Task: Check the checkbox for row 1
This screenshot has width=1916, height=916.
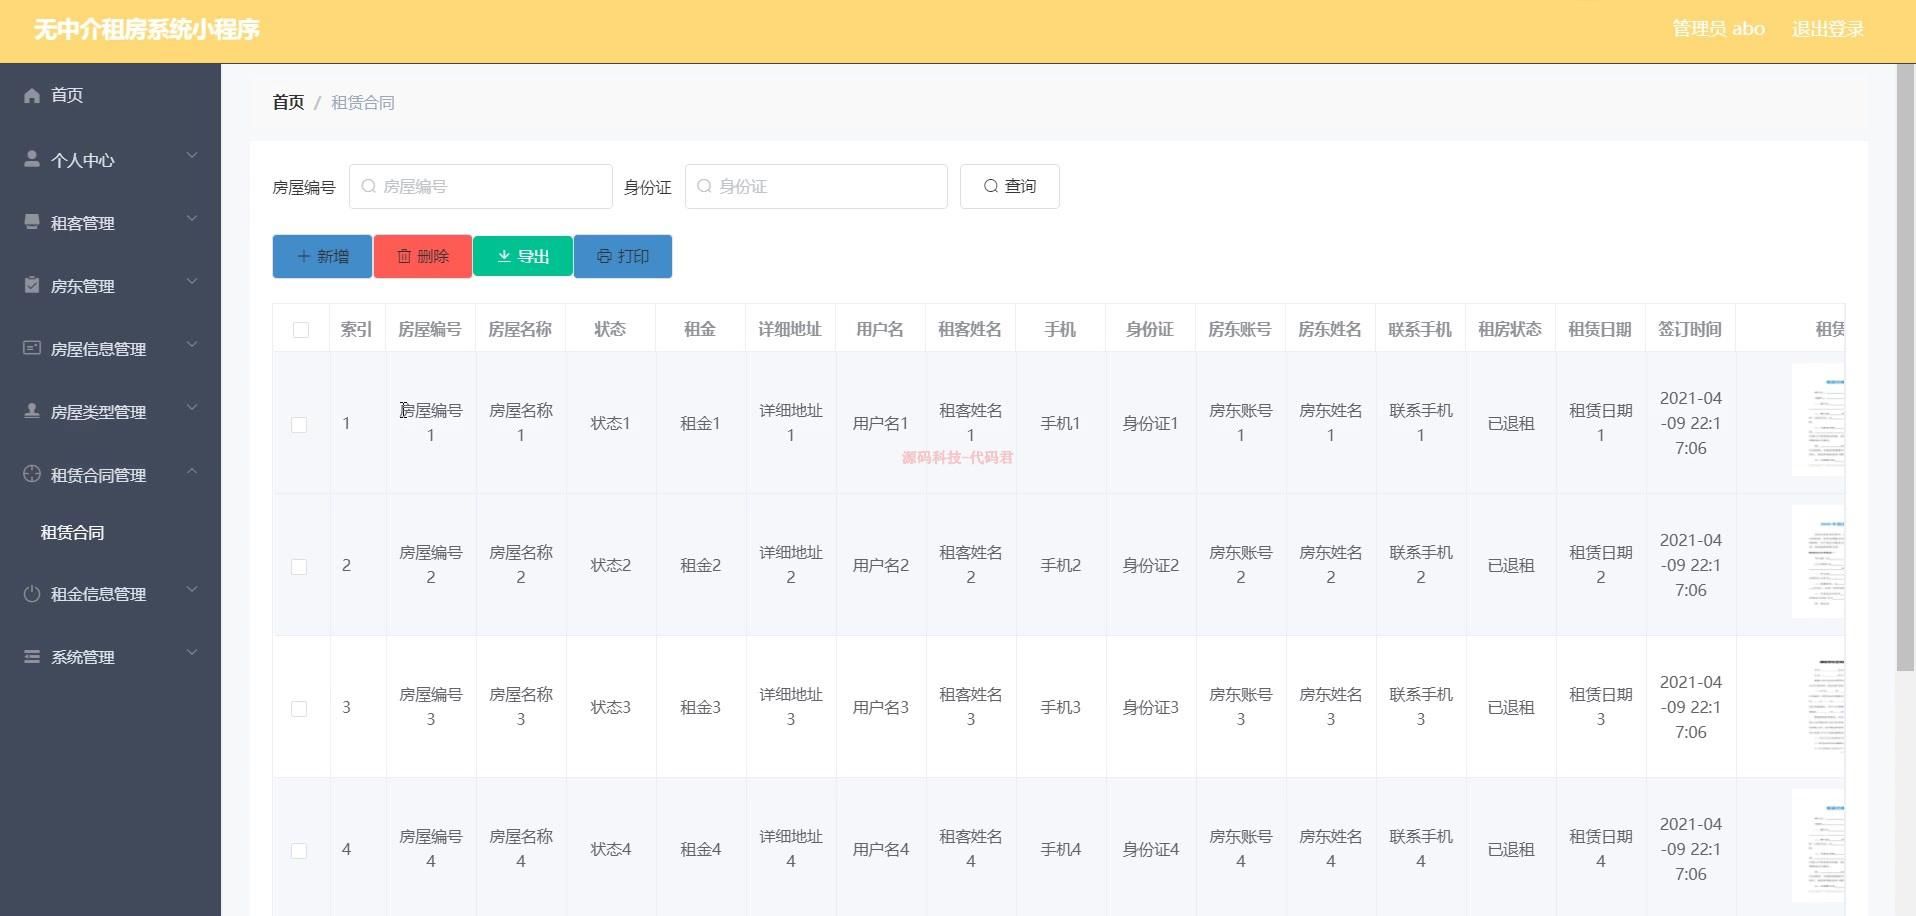Action: click(x=299, y=425)
